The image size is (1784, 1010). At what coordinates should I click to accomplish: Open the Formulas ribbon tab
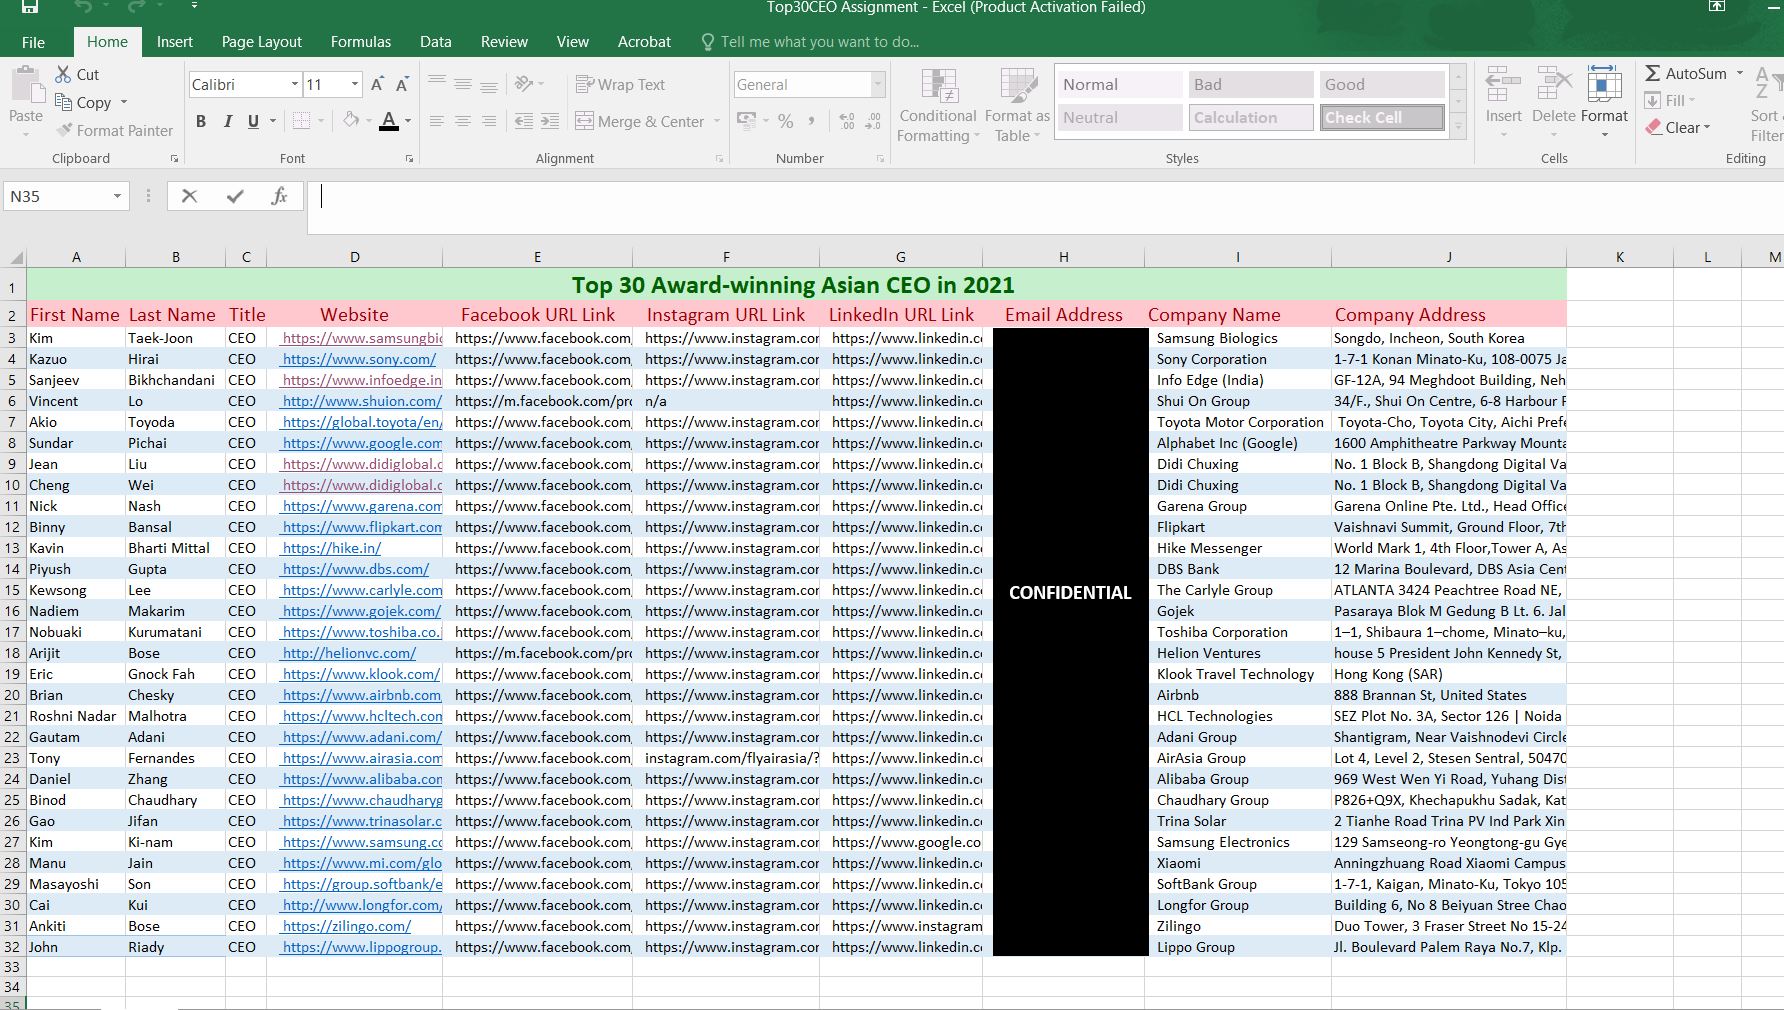(x=361, y=42)
